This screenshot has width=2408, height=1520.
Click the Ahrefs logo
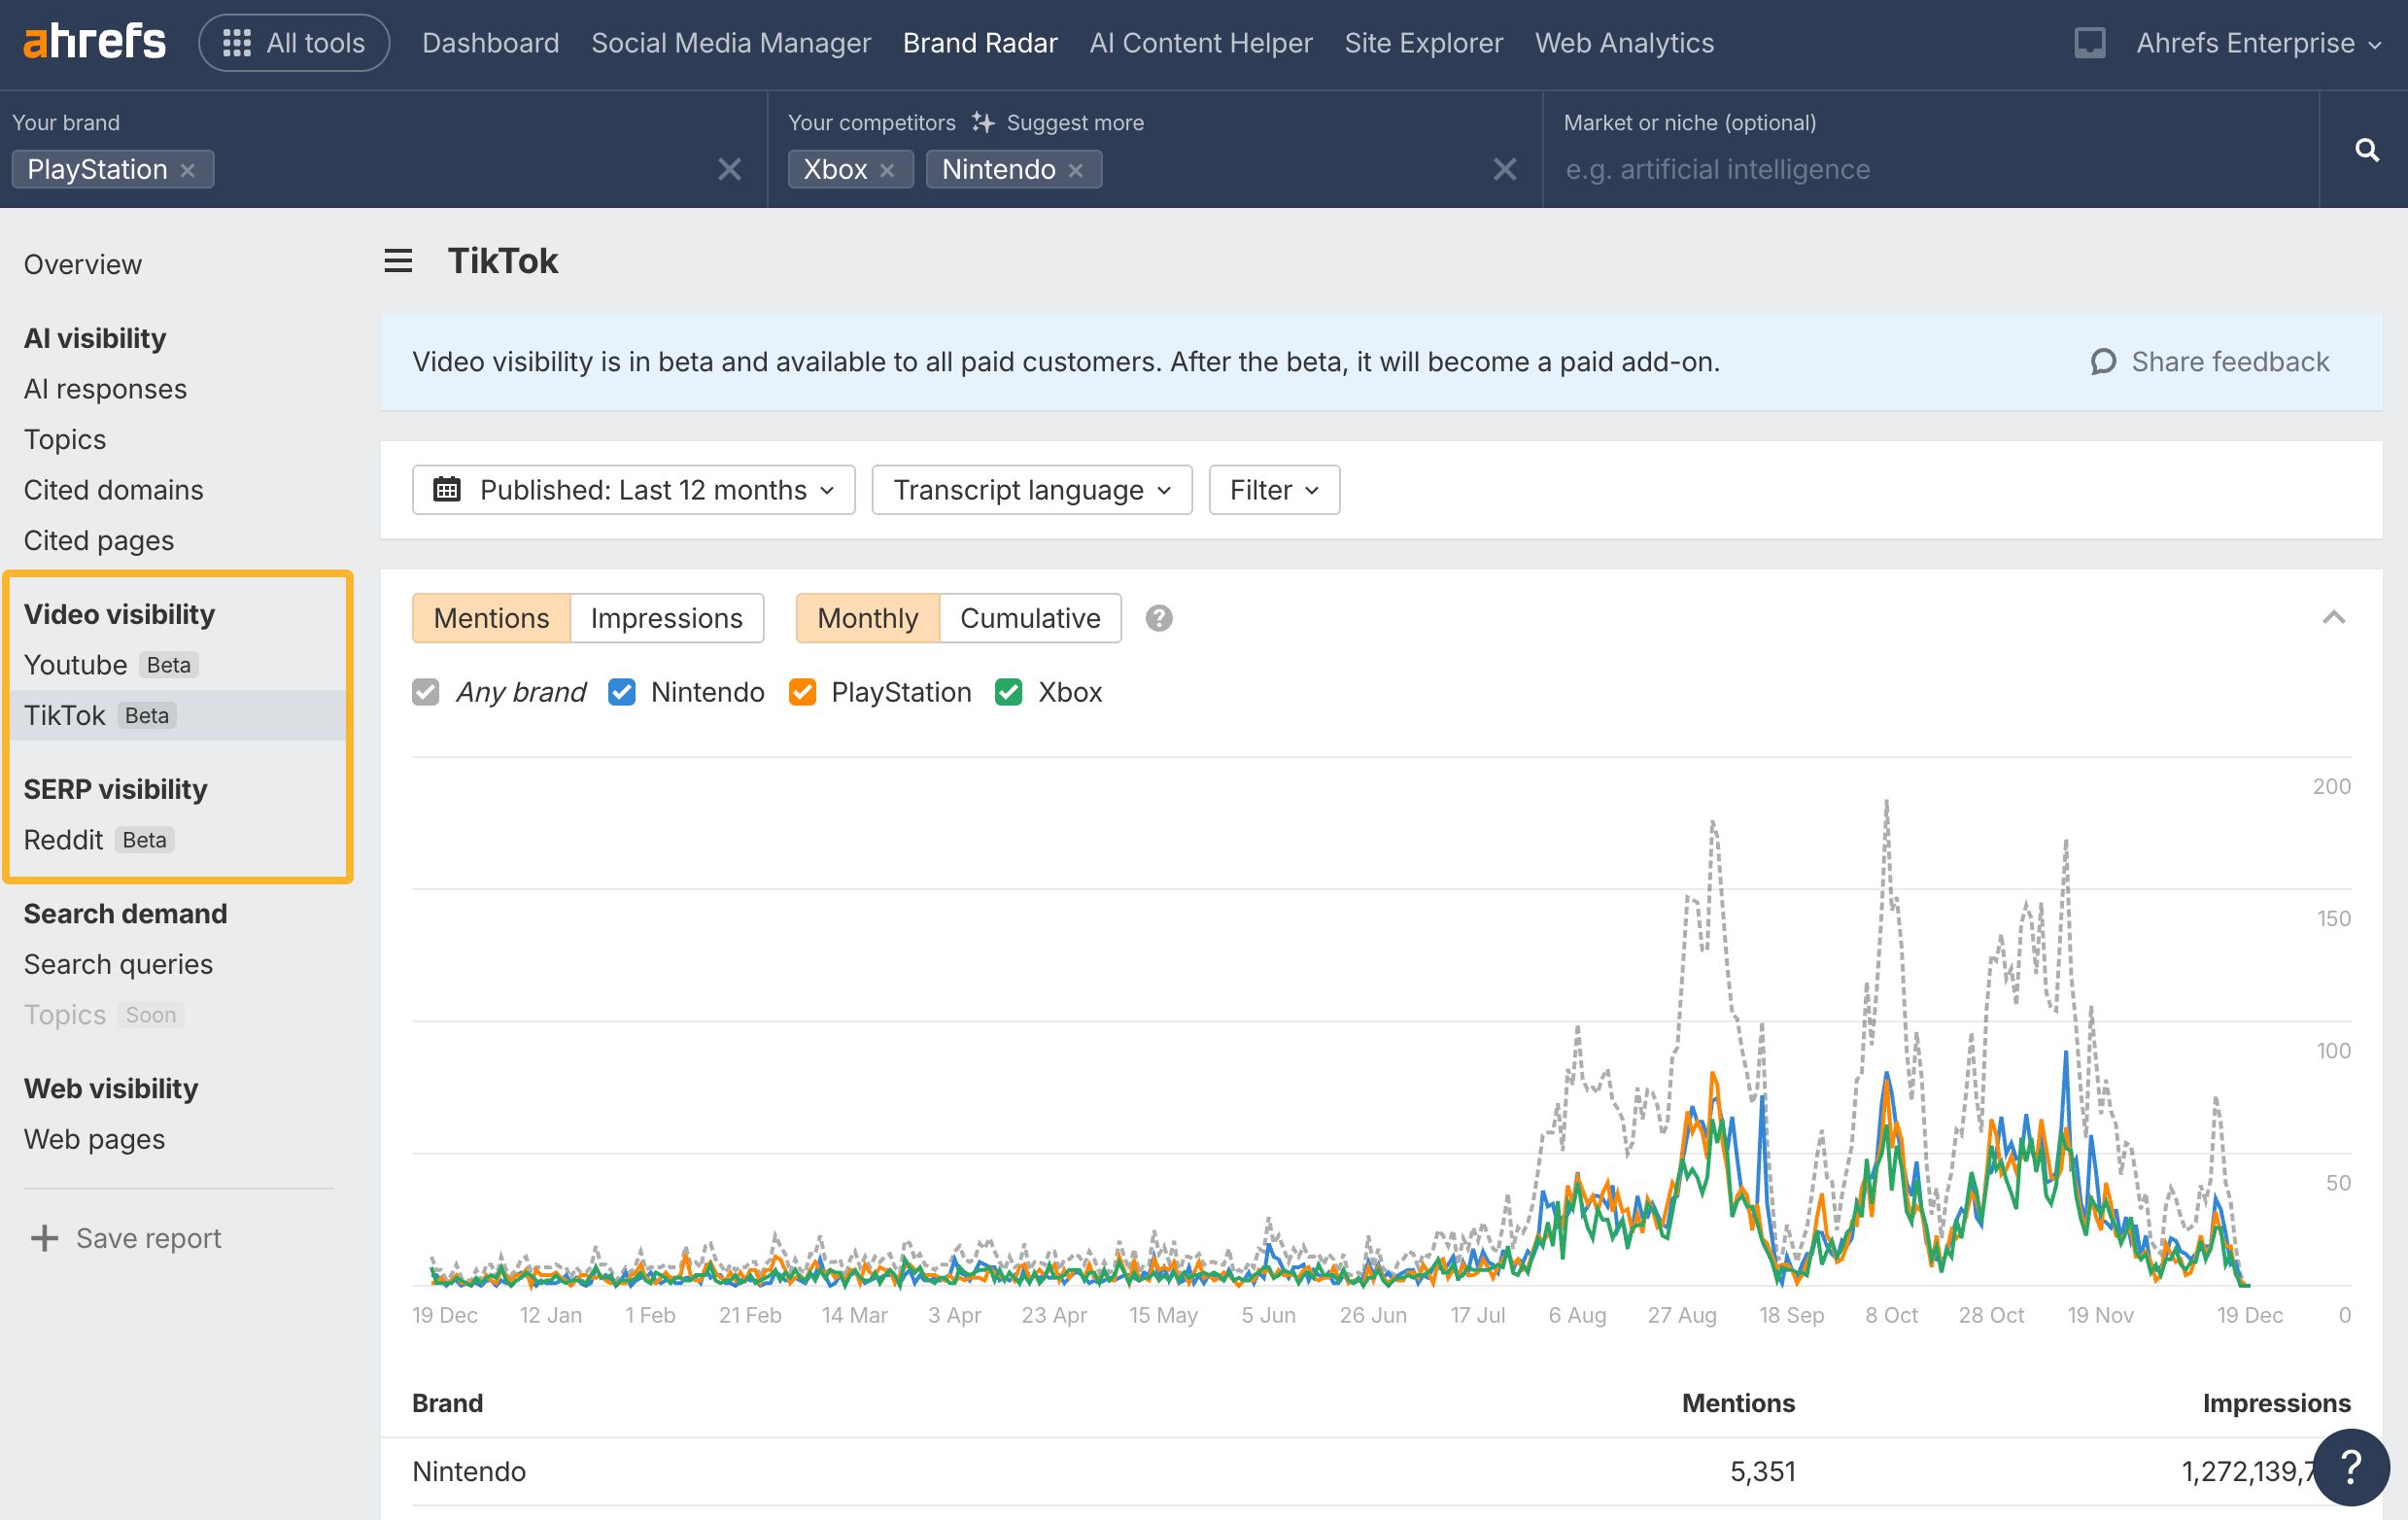point(94,43)
